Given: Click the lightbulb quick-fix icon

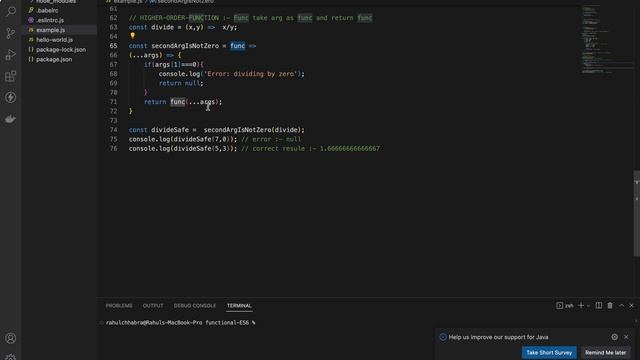Looking at the screenshot, I should pos(133,36).
